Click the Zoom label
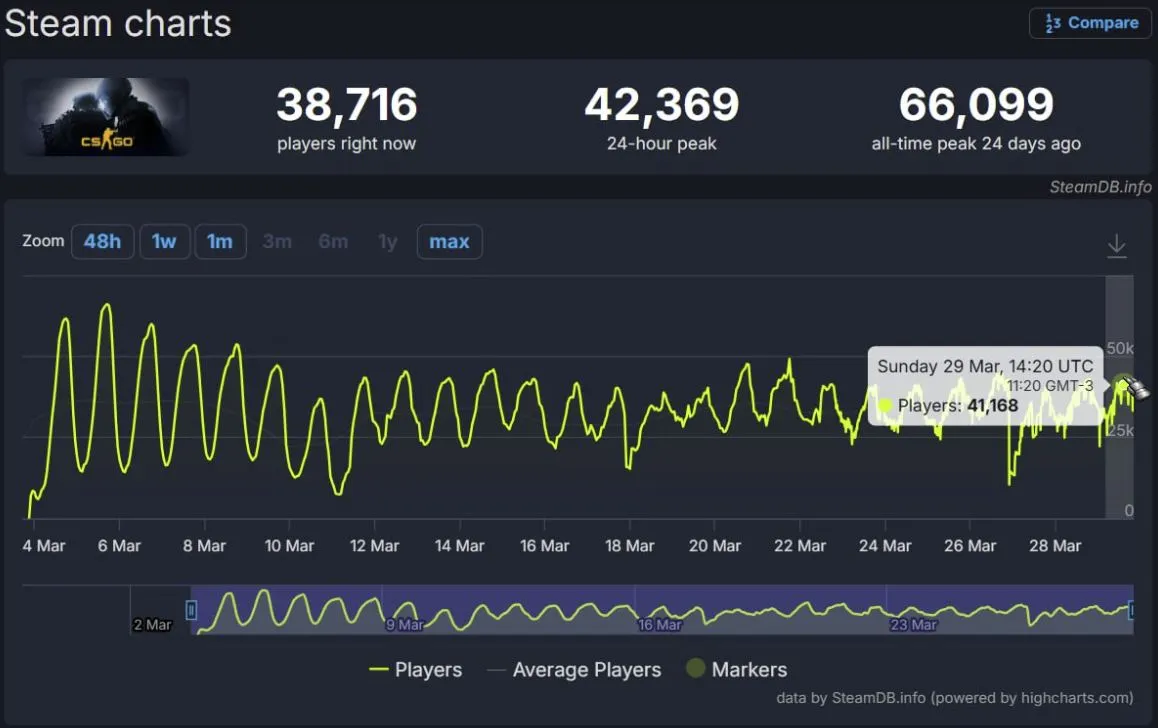Image resolution: width=1158 pixels, height=728 pixels. pyautogui.click(x=43, y=241)
